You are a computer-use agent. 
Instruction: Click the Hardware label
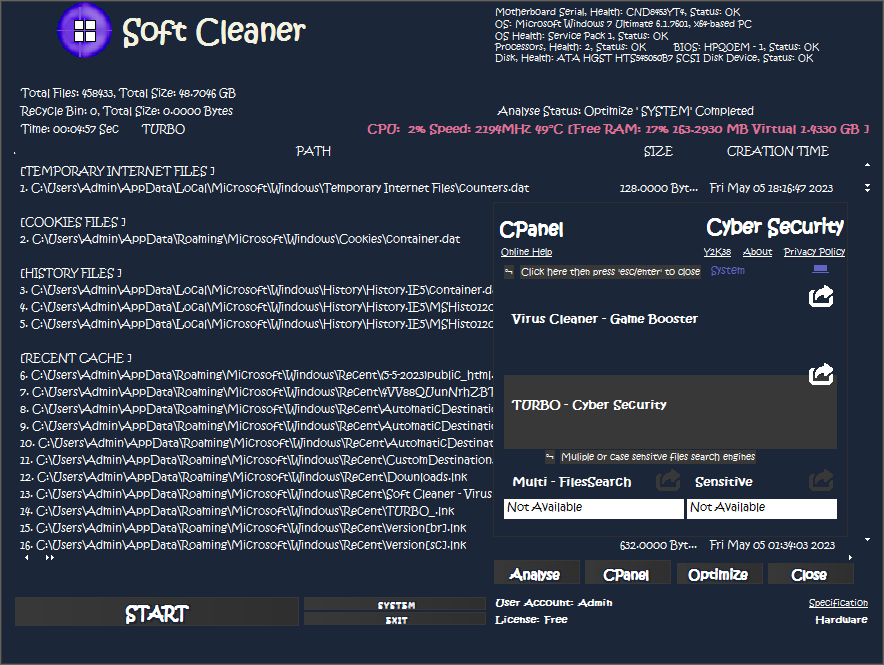tap(841, 620)
